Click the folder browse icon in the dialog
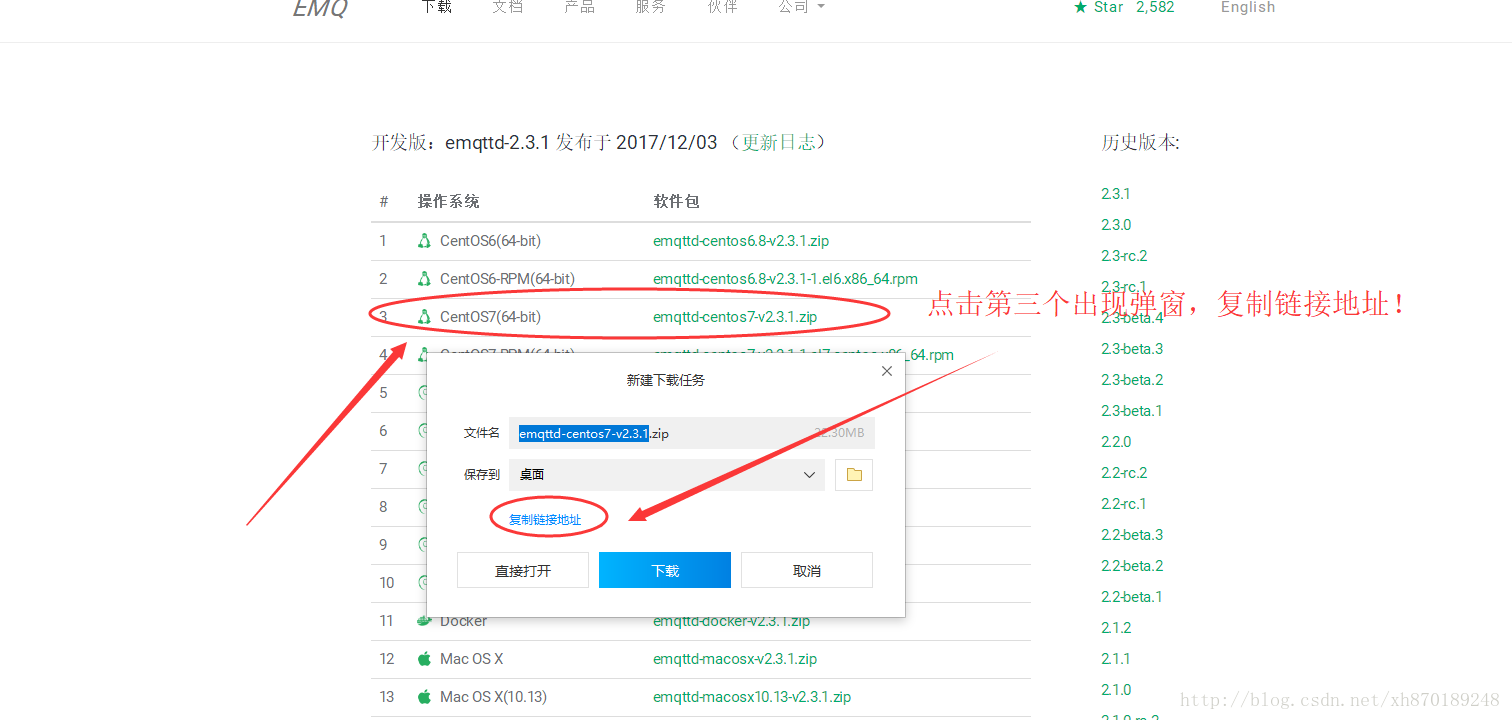This screenshot has width=1512, height=720. (854, 475)
